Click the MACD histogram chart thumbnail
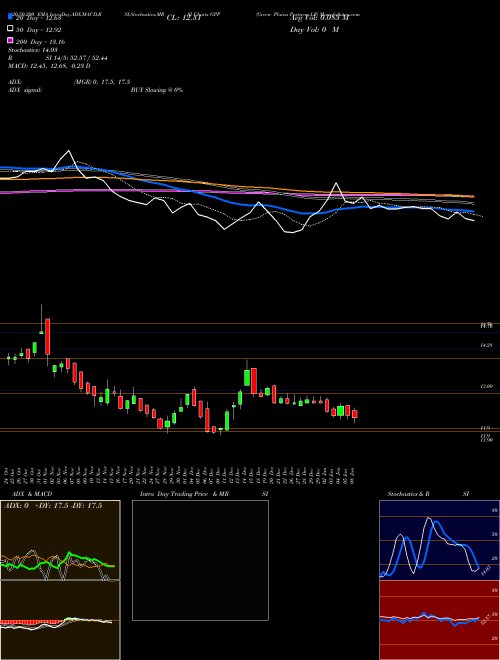Viewport: 500px width, 660px height. tap(60, 620)
